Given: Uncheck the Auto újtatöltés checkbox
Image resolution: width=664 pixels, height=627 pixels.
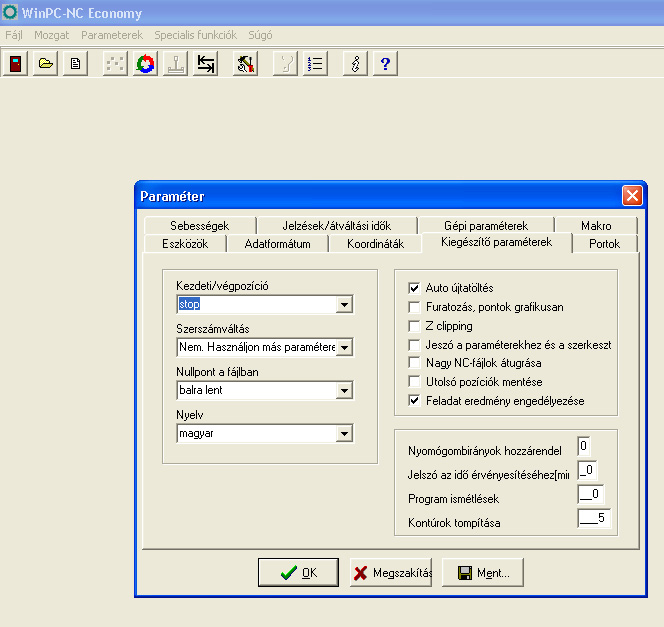Looking at the screenshot, I should point(414,288).
